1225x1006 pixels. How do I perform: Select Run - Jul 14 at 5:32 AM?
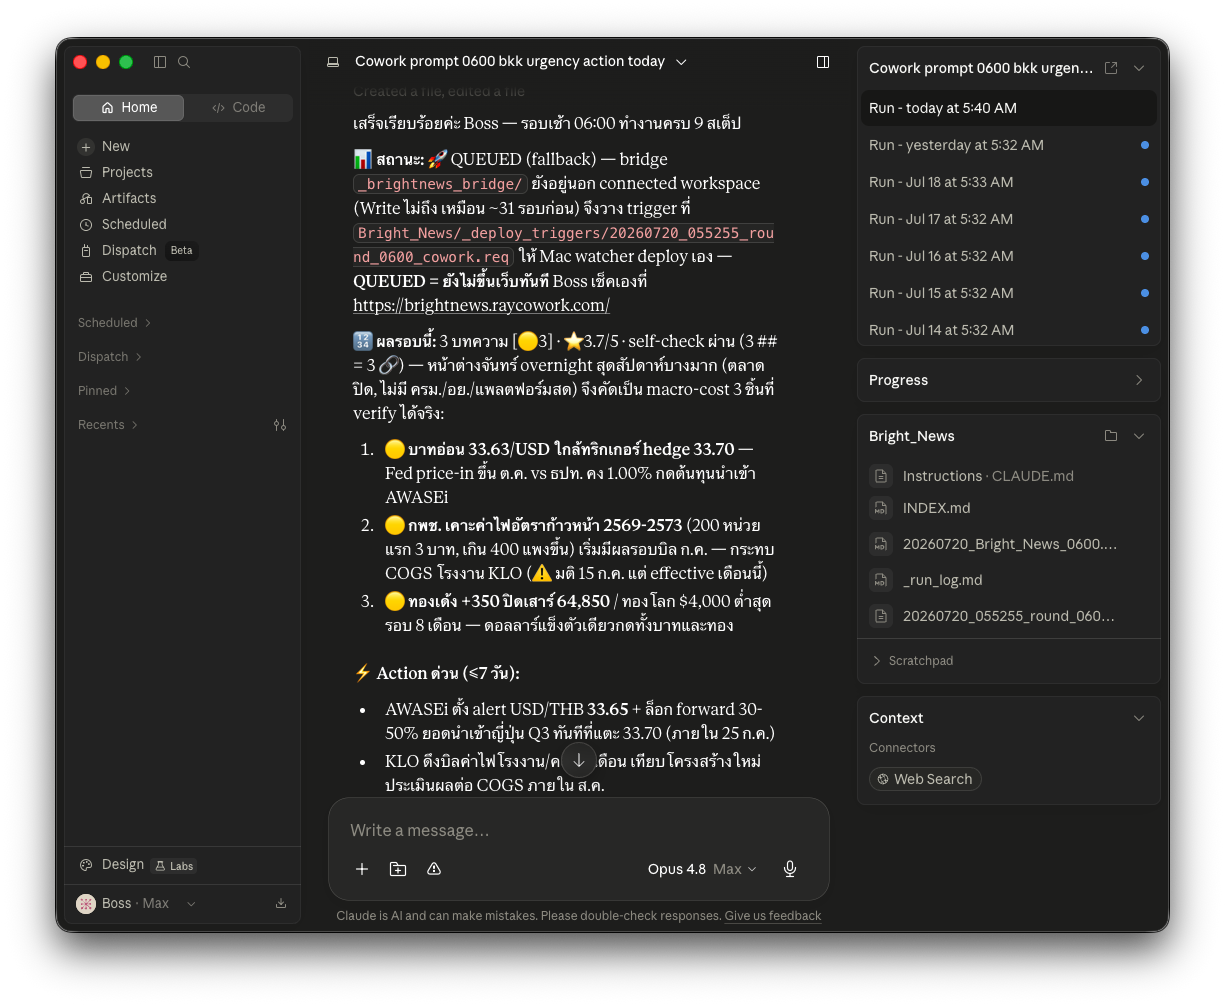(1009, 330)
